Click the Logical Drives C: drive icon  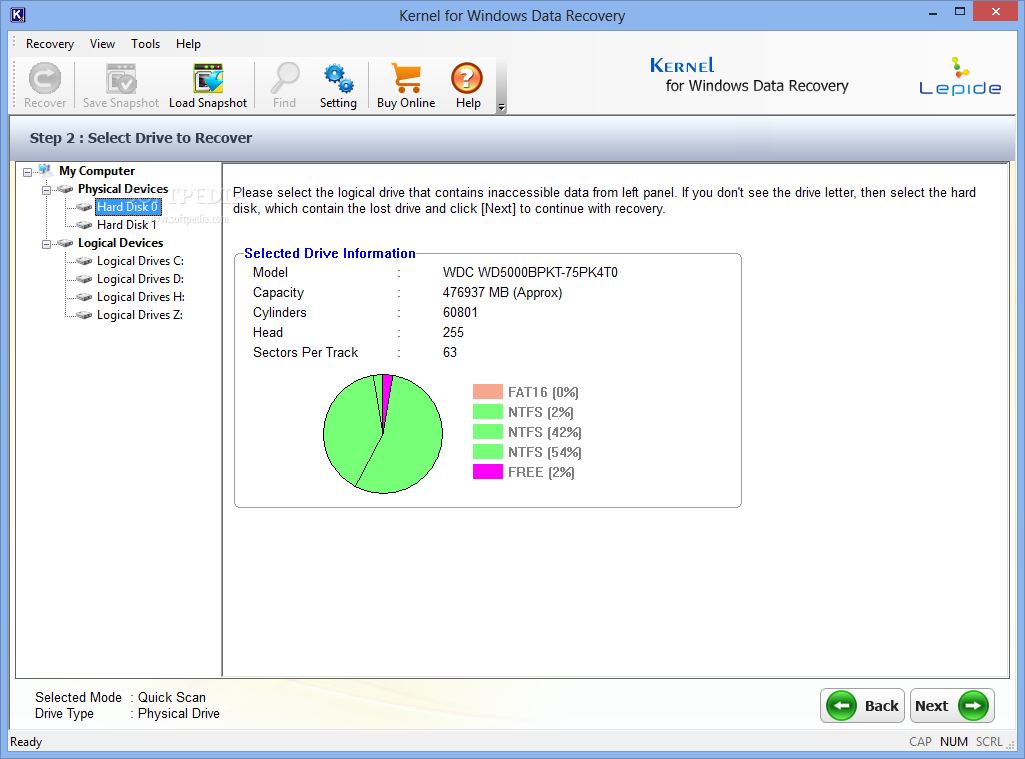coord(84,261)
